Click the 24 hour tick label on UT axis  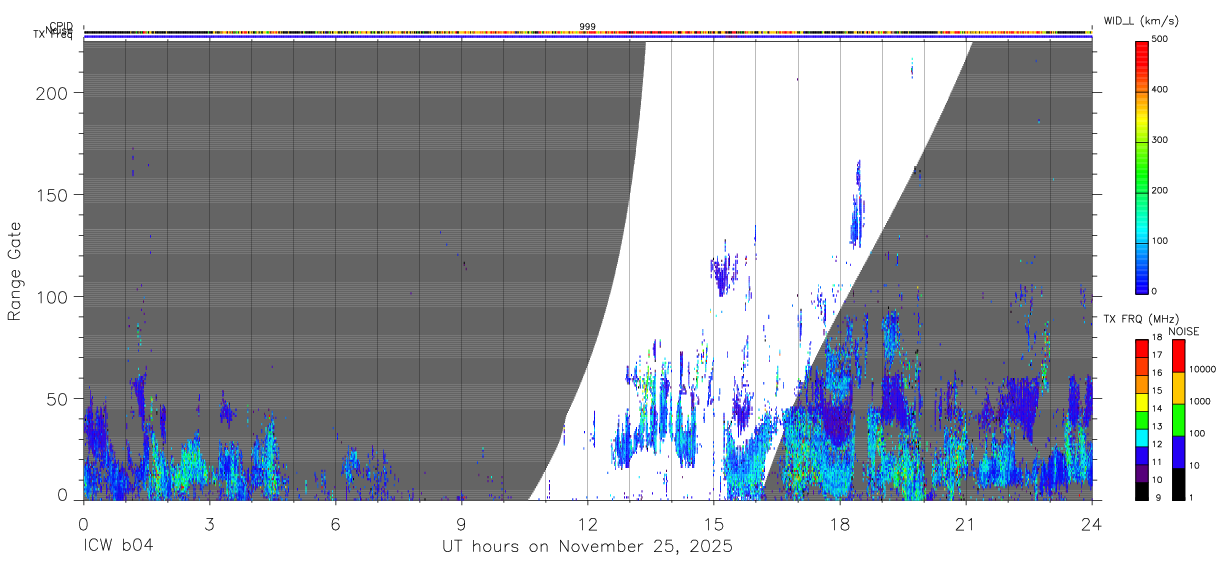click(x=1091, y=522)
